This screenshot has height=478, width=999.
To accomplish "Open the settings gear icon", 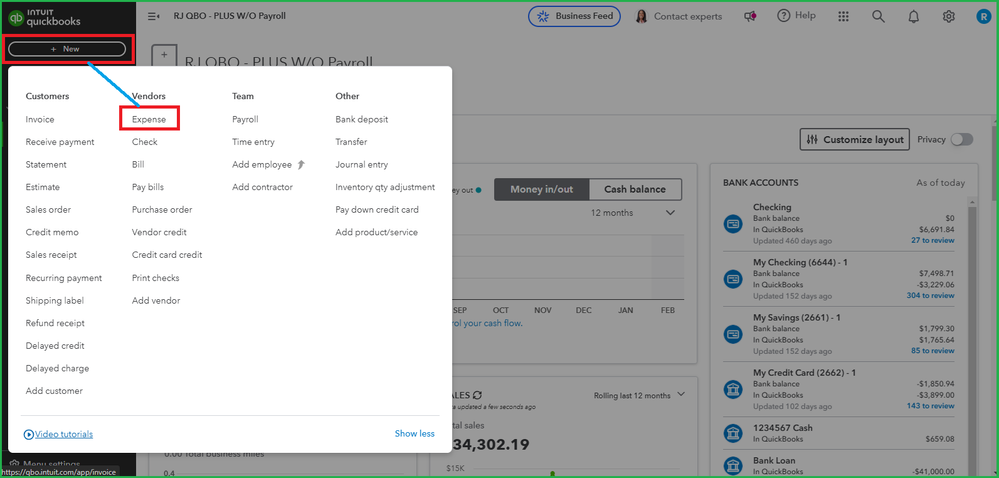I will (x=949, y=17).
